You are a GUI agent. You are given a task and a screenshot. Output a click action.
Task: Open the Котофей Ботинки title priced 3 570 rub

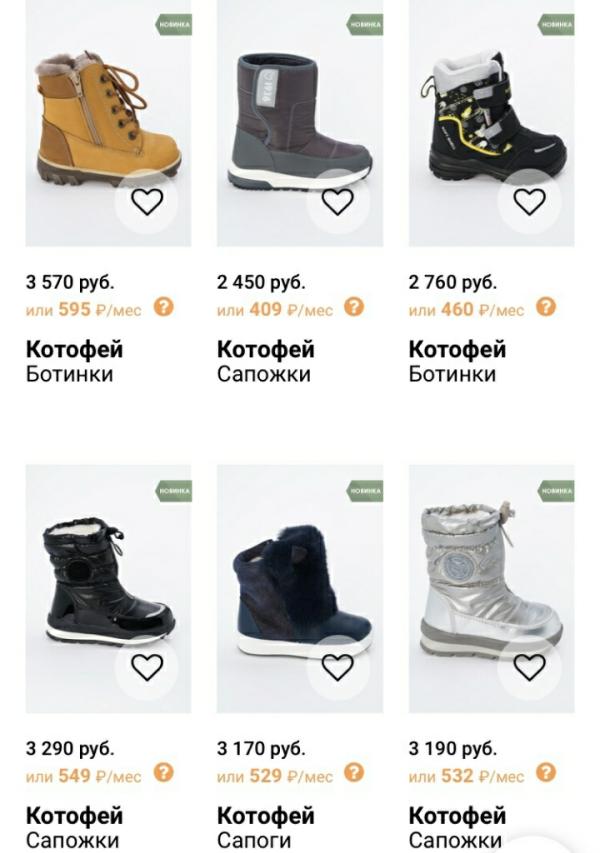tap(75, 361)
